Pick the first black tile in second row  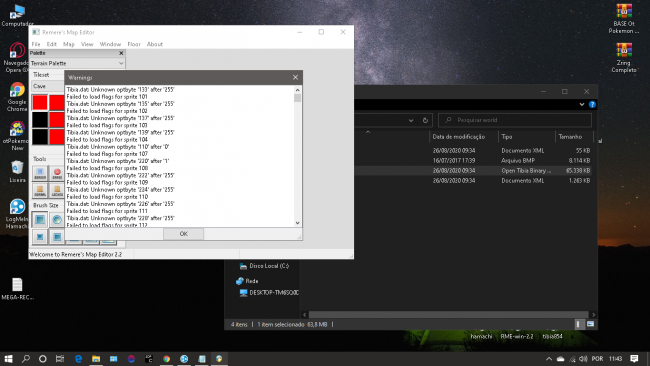click(x=40, y=120)
